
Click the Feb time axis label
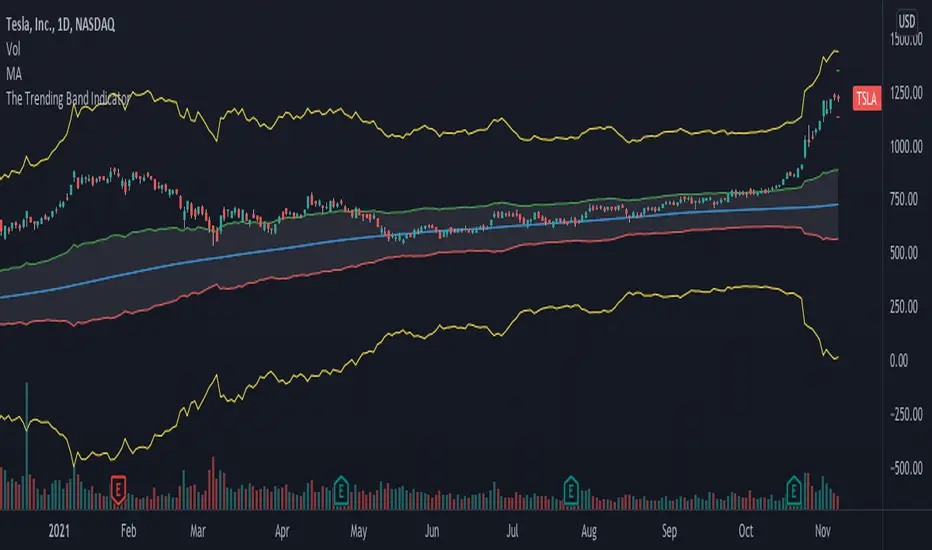[x=128, y=531]
